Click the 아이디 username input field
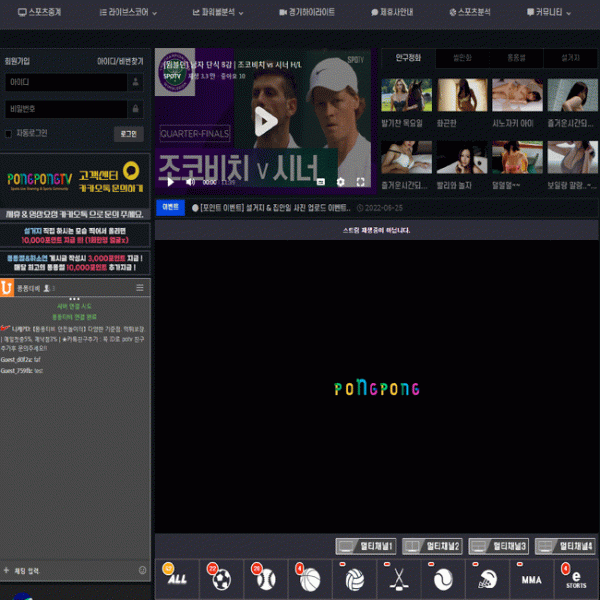Screen dimensions: 600x600 tap(66, 82)
